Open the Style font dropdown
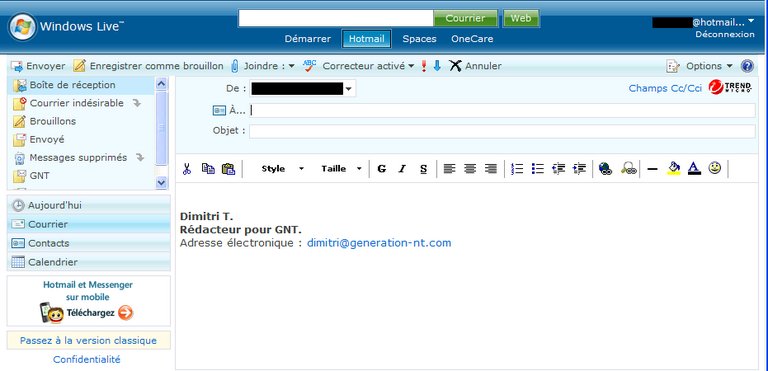The image size is (768, 371). point(282,169)
